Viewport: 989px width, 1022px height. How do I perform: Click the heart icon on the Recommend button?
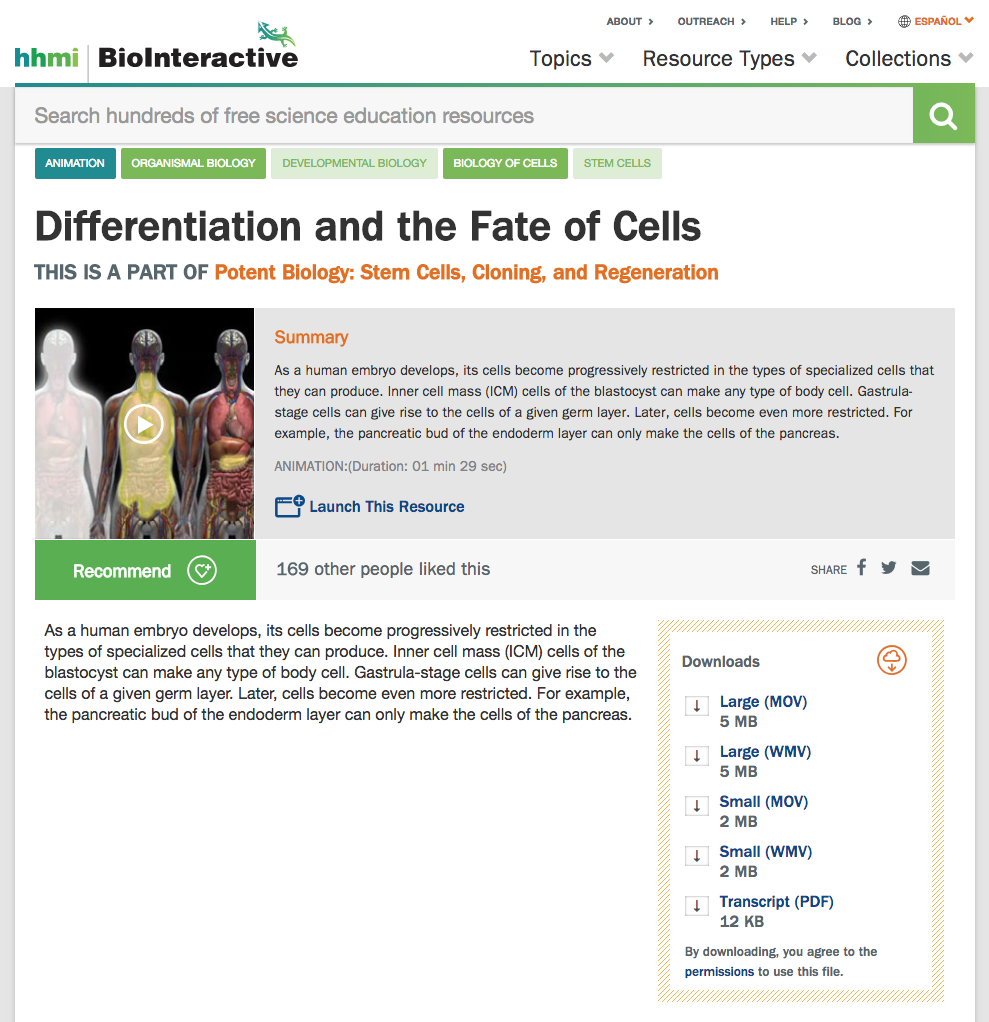pos(202,570)
